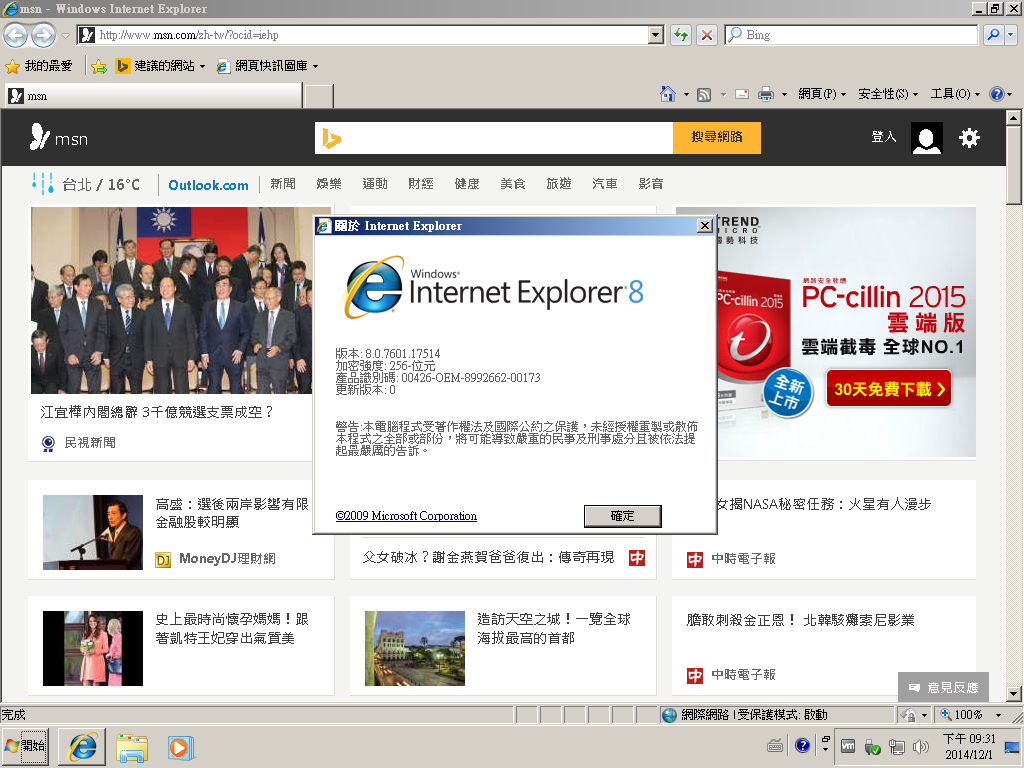This screenshot has height=768, width=1024.
Task: Click the tray help question icon
Action: tap(803, 745)
